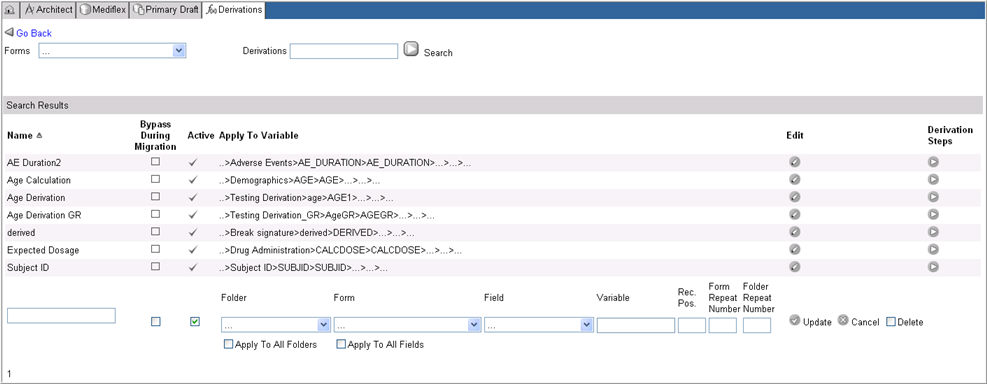Image resolution: width=987 pixels, height=384 pixels.
Task: Edit the Age Calculation derivation
Action: (794, 179)
